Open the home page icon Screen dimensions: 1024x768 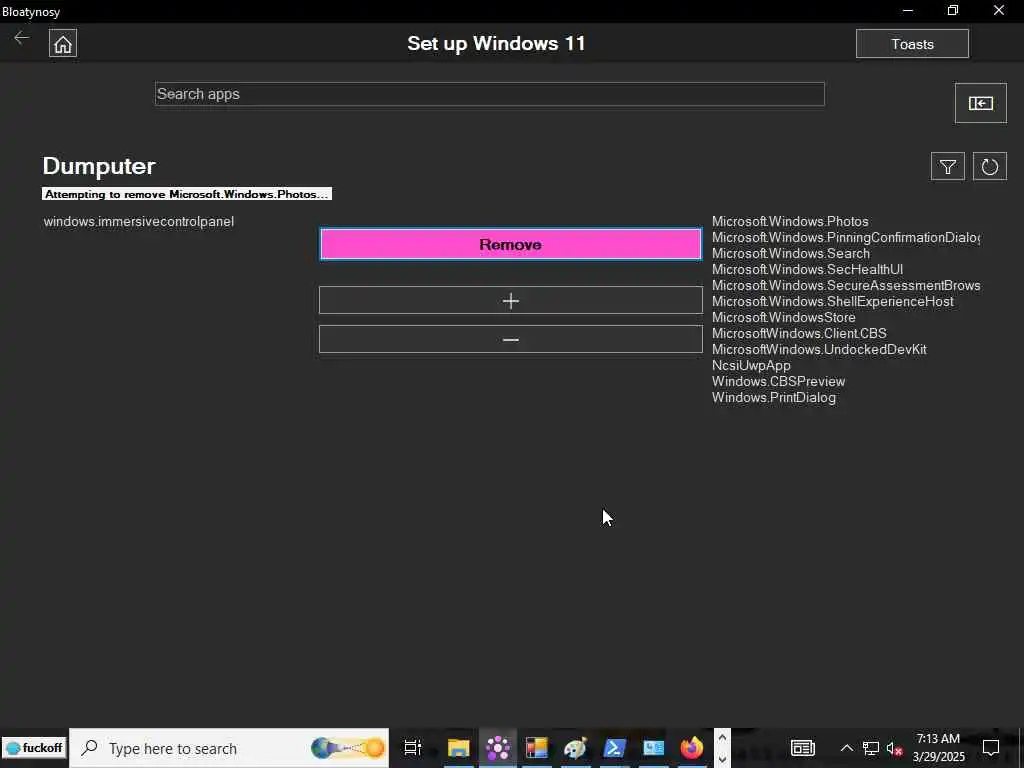coord(63,44)
